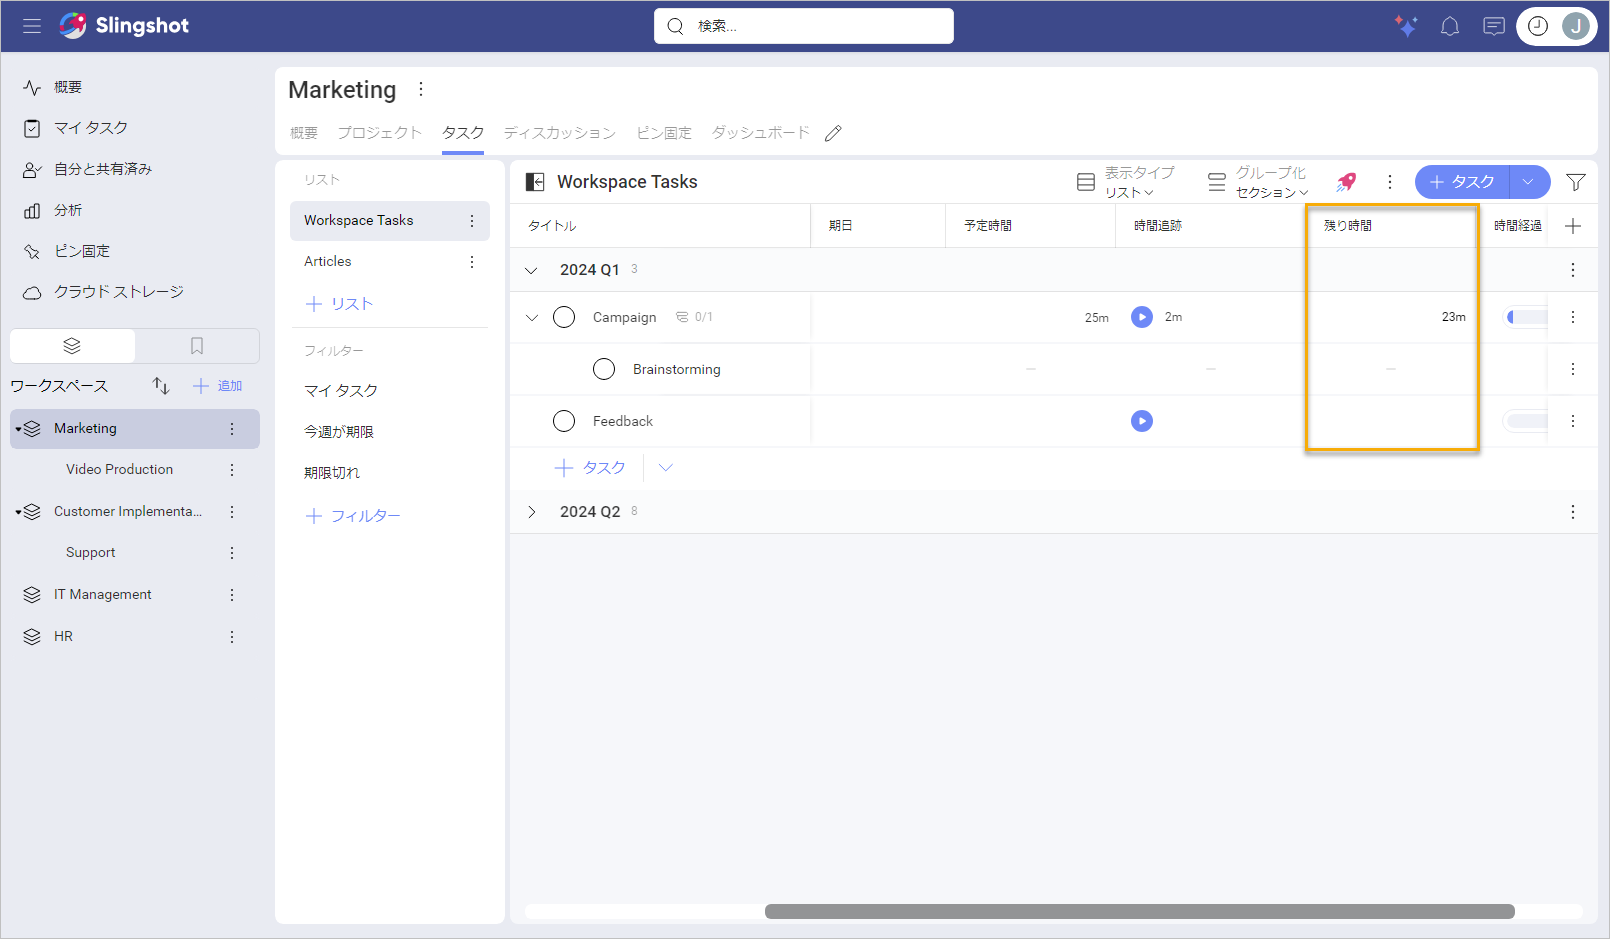Start timer for Campaign task
The width and height of the screenshot is (1610, 939).
(1142, 317)
